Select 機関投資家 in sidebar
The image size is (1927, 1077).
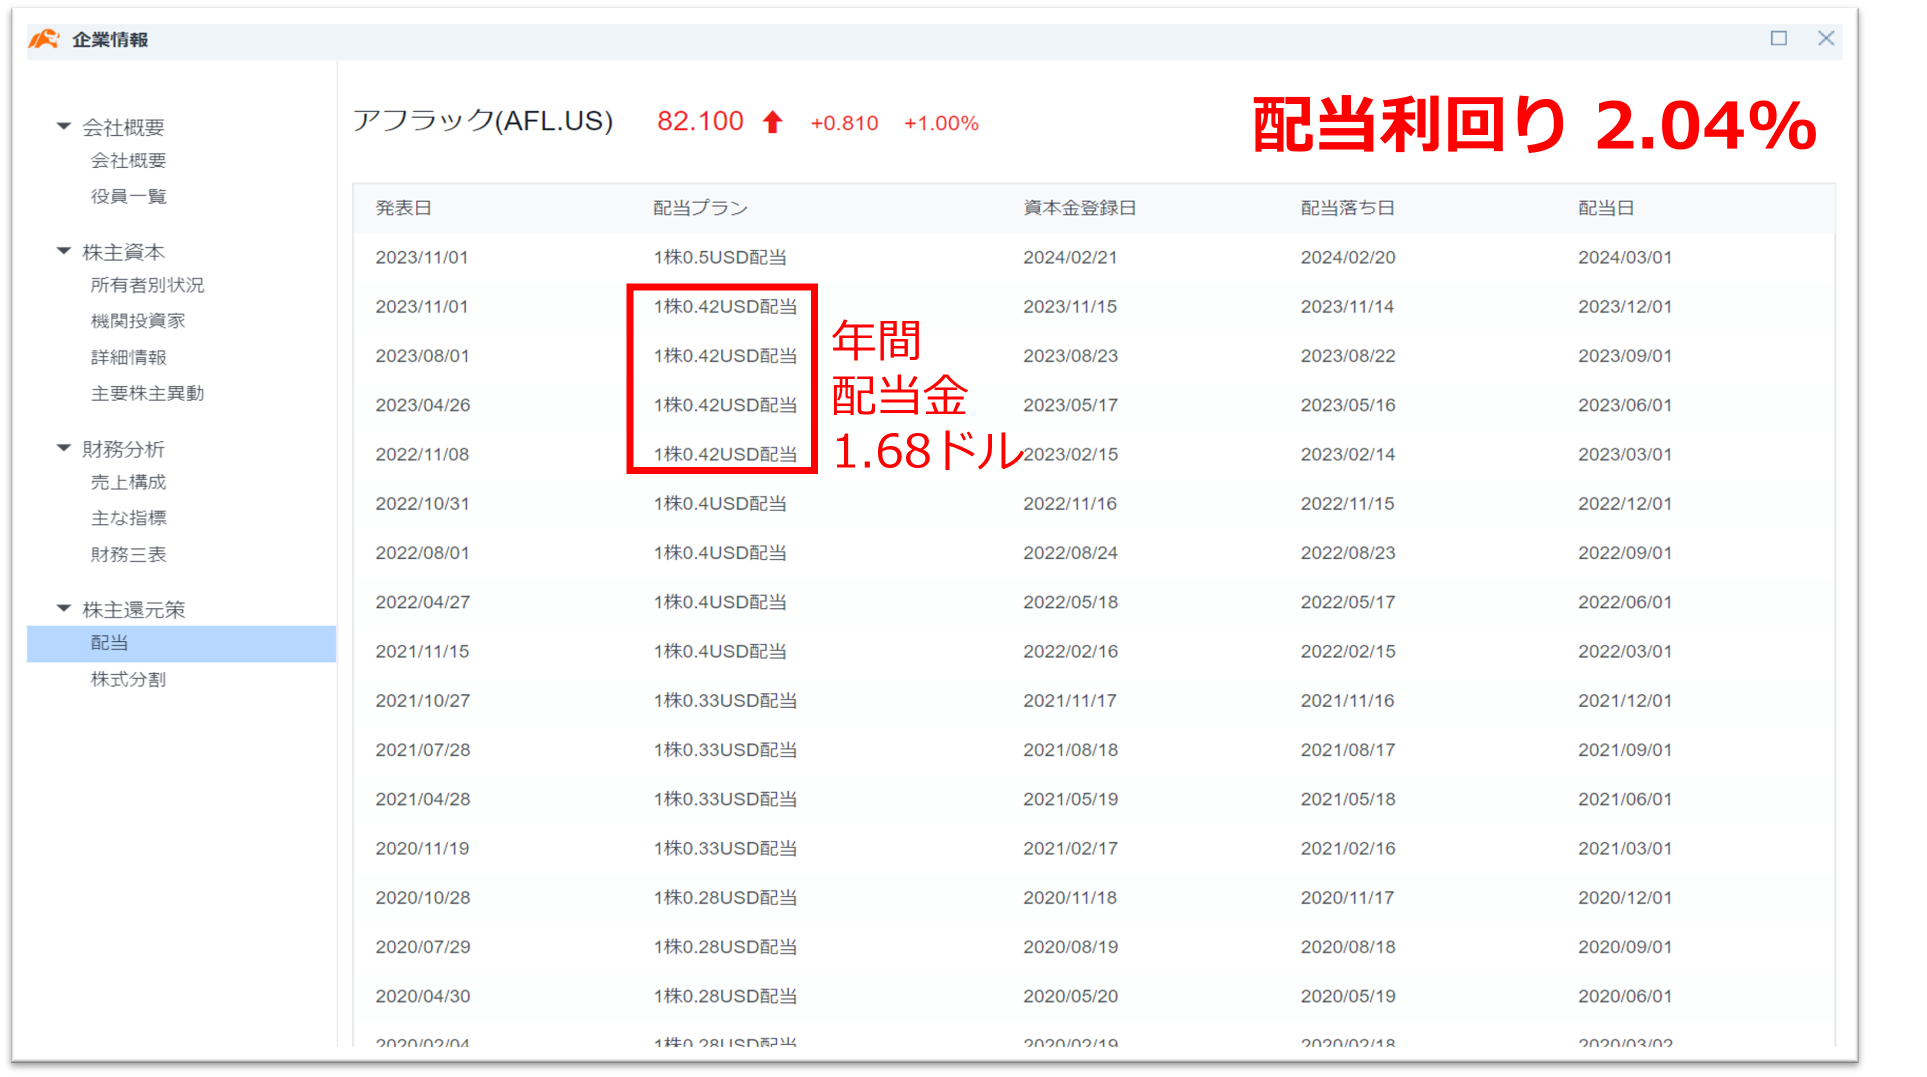138,321
